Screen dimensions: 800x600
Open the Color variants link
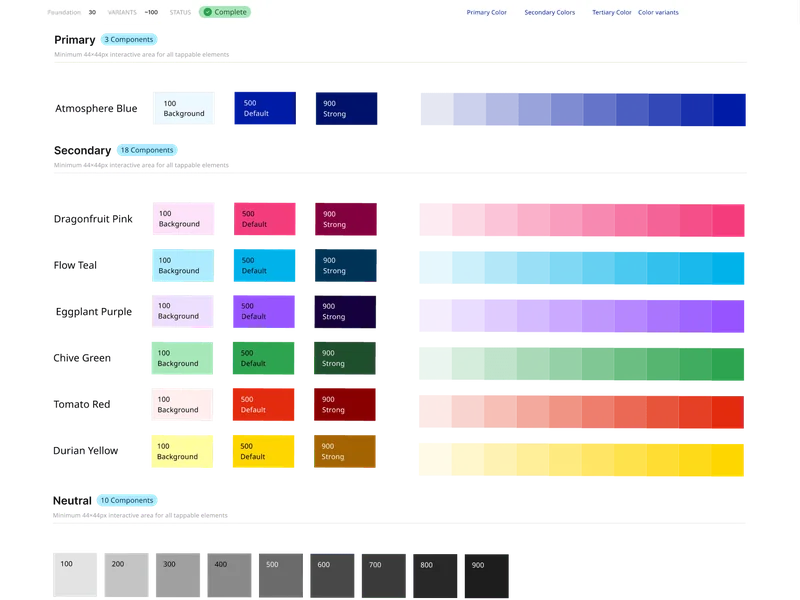tap(658, 12)
